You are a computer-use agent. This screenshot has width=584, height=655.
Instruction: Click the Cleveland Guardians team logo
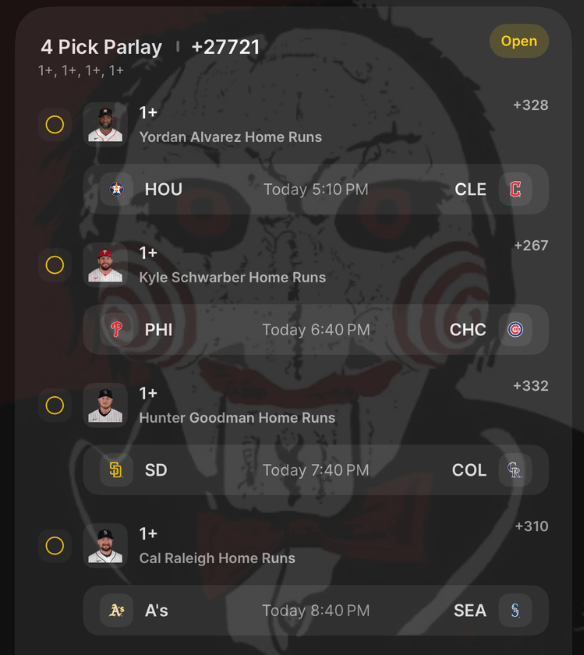(515, 189)
